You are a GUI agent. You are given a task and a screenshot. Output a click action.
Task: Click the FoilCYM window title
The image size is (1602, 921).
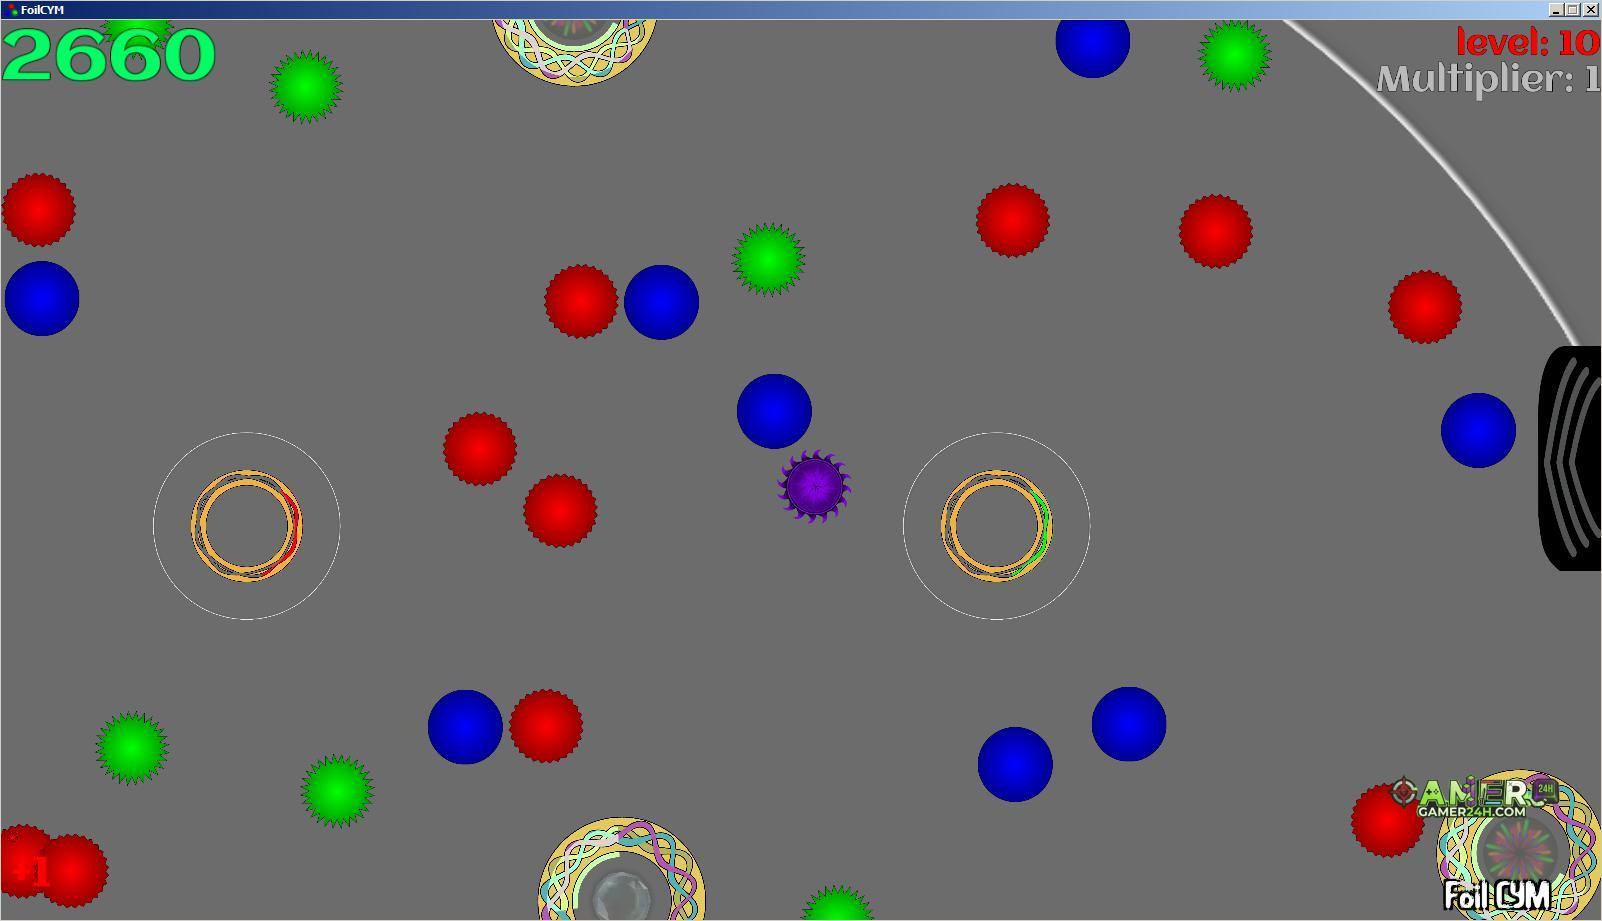tap(43, 10)
